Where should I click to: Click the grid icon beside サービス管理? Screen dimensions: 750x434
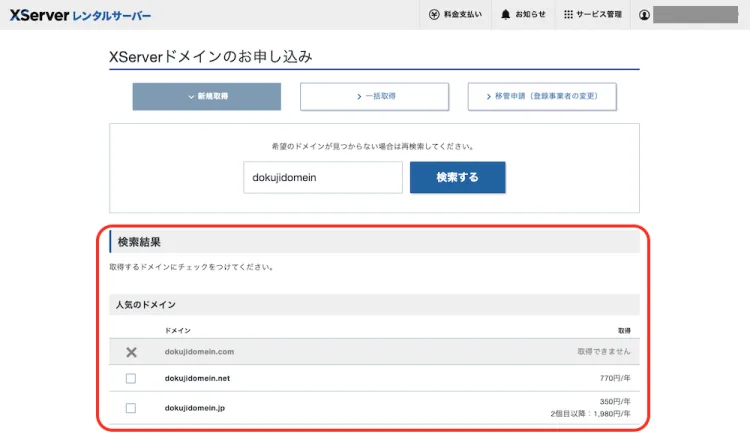(568, 15)
